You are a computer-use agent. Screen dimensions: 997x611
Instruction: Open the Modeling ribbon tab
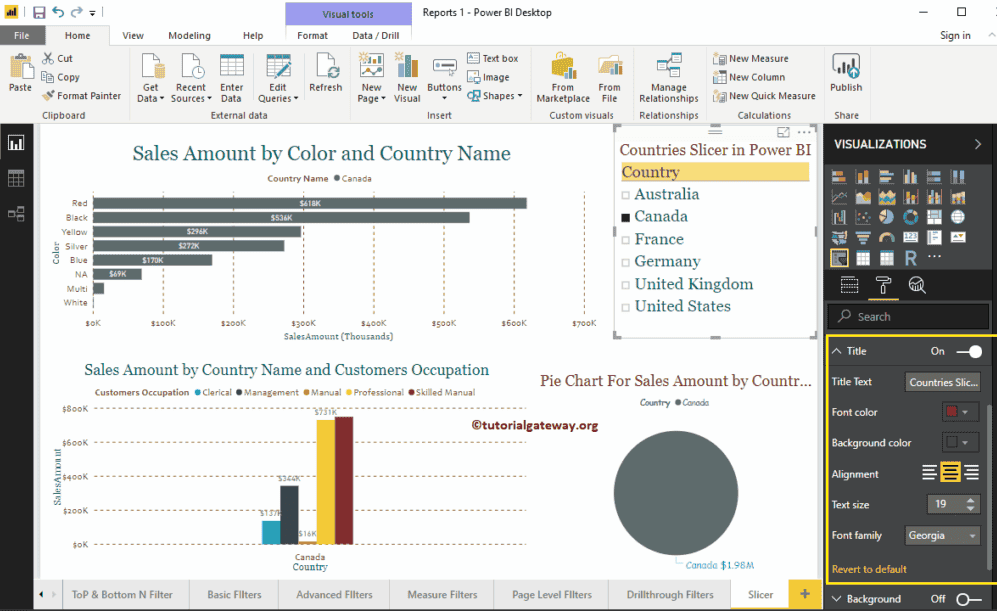[189, 35]
